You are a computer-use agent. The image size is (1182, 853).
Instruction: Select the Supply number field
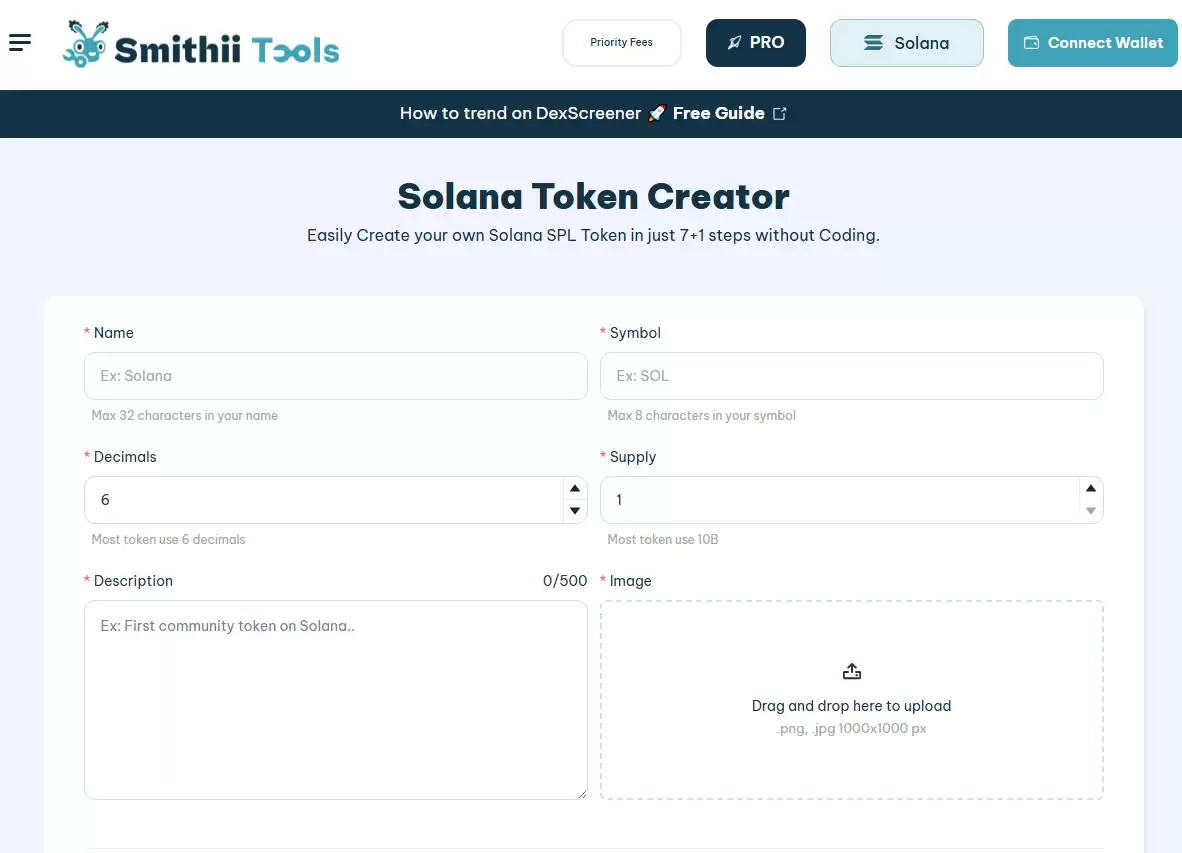point(838,500)
